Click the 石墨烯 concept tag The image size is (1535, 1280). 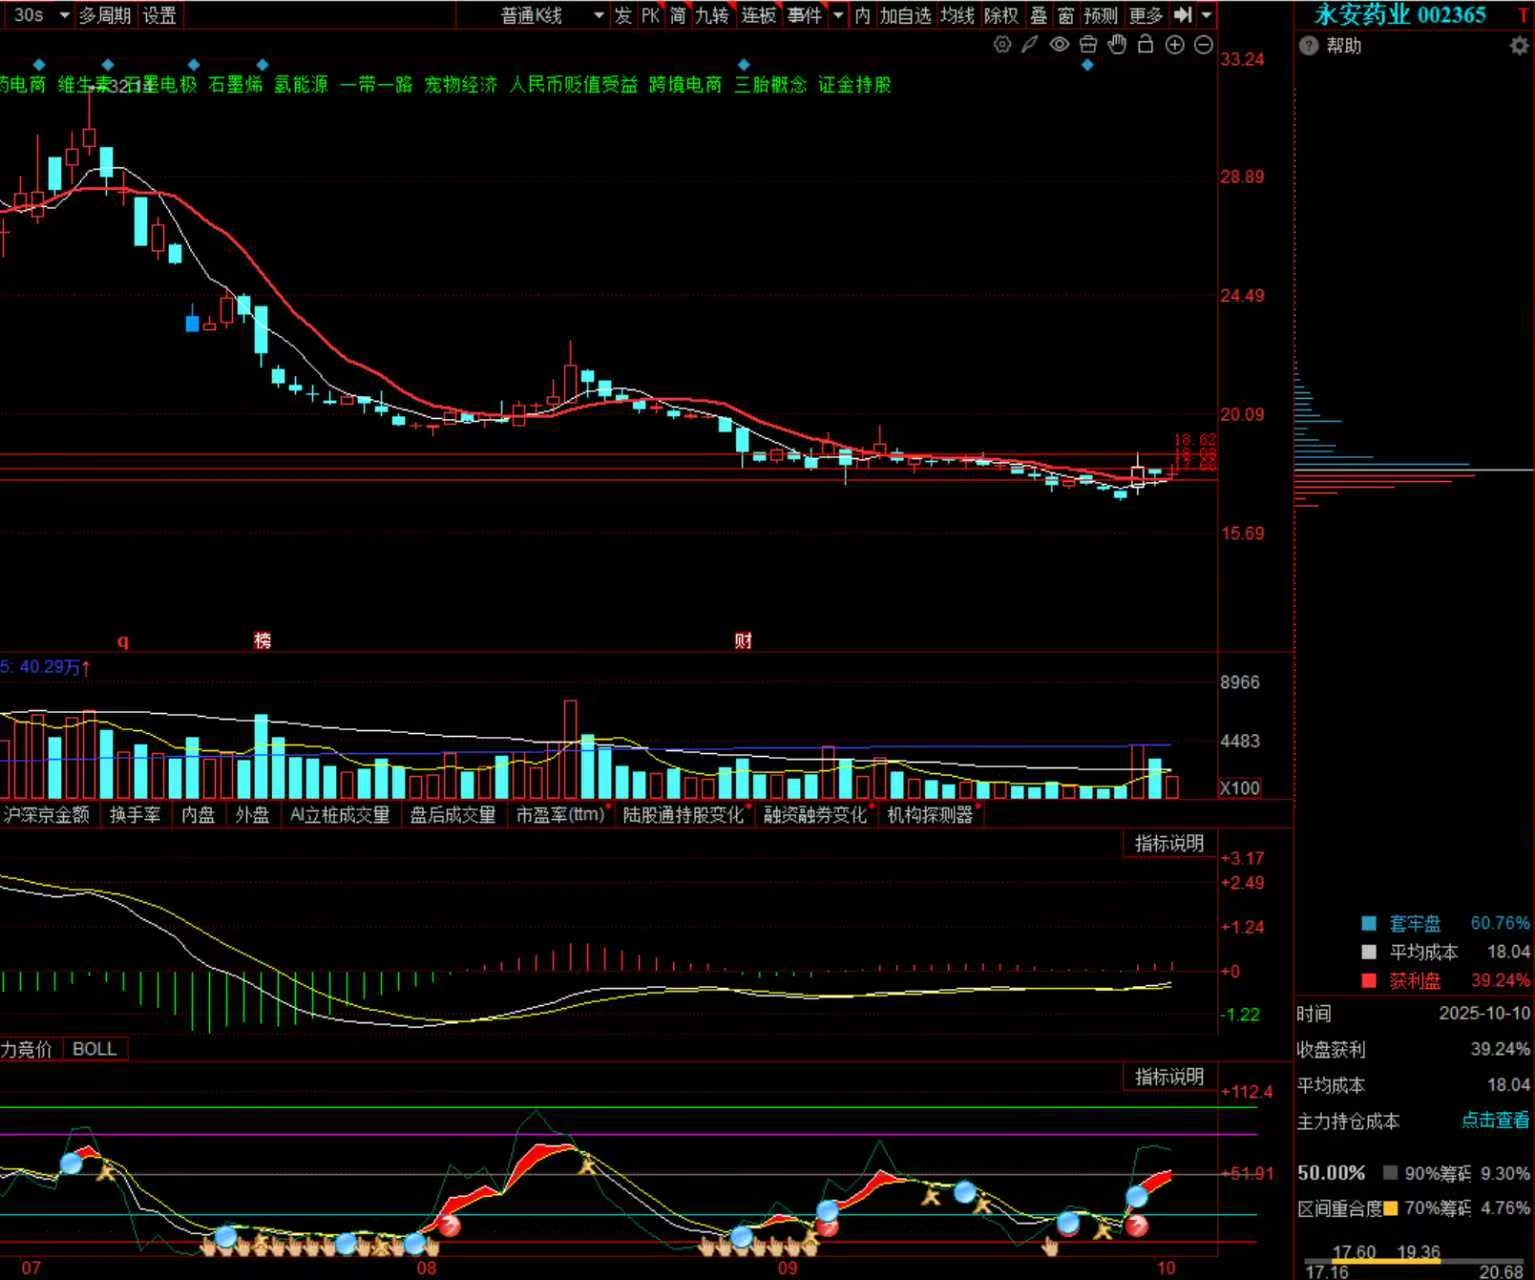tap(235, 85)
